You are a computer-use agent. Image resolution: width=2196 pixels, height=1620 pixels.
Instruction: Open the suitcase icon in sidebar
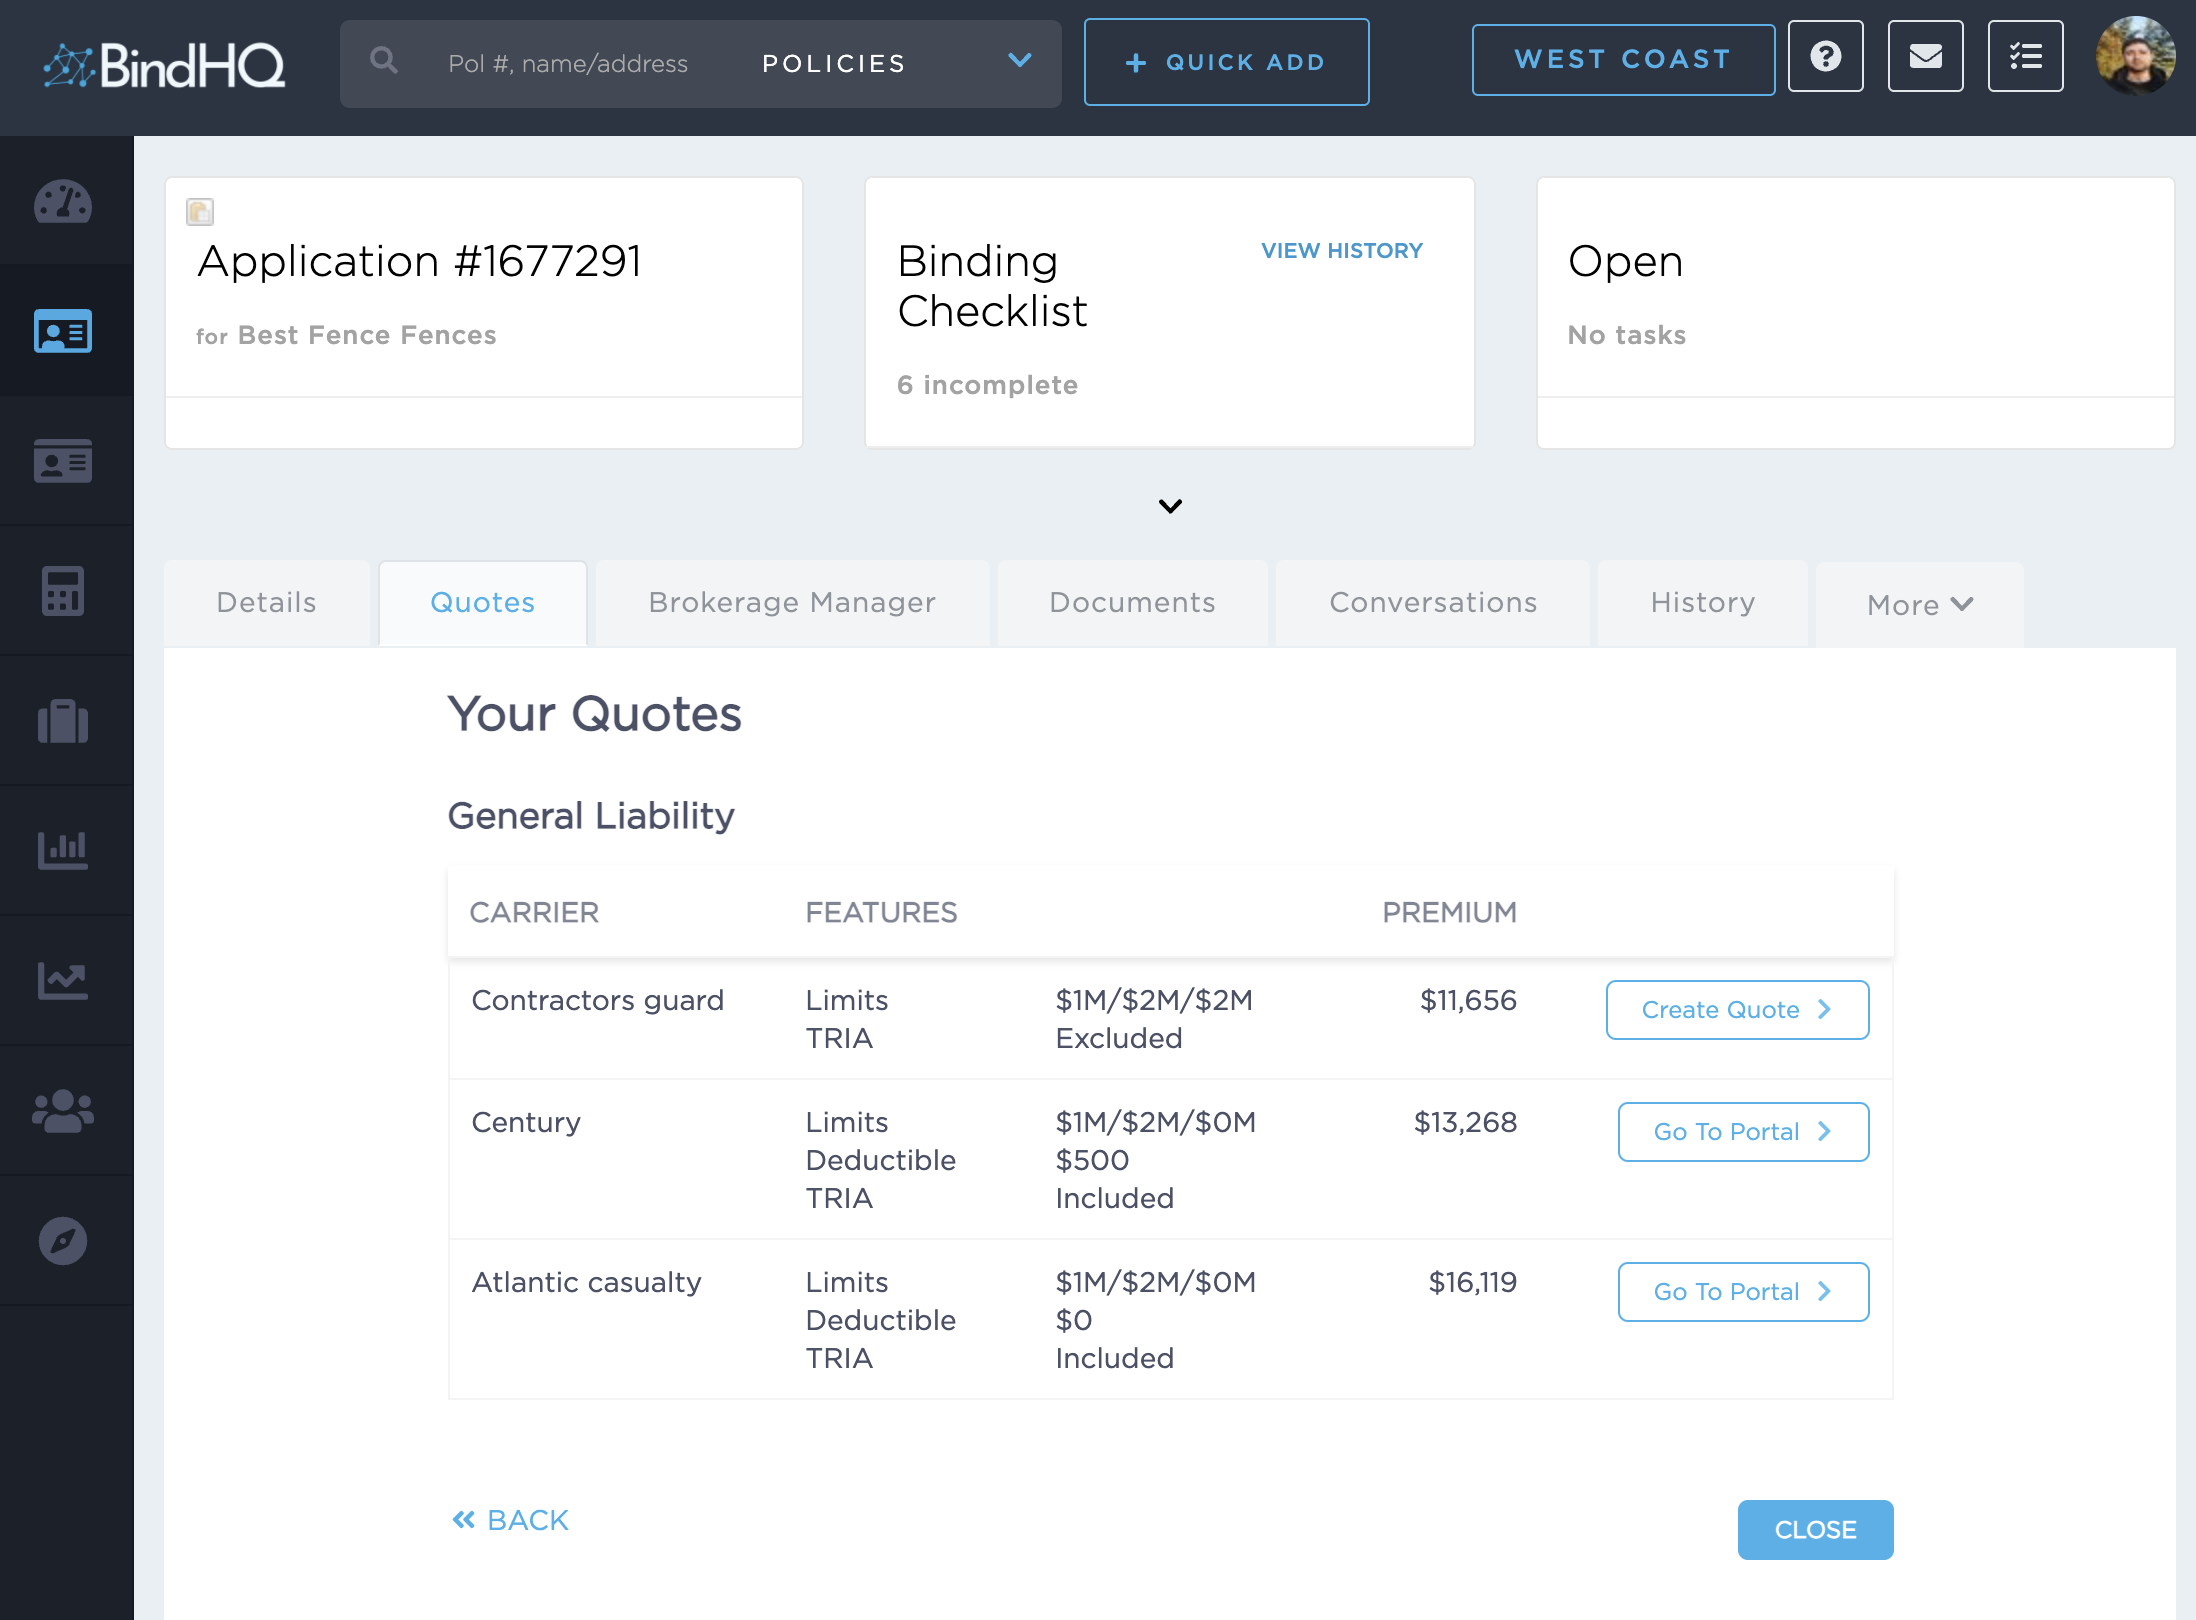coord(63,721)
